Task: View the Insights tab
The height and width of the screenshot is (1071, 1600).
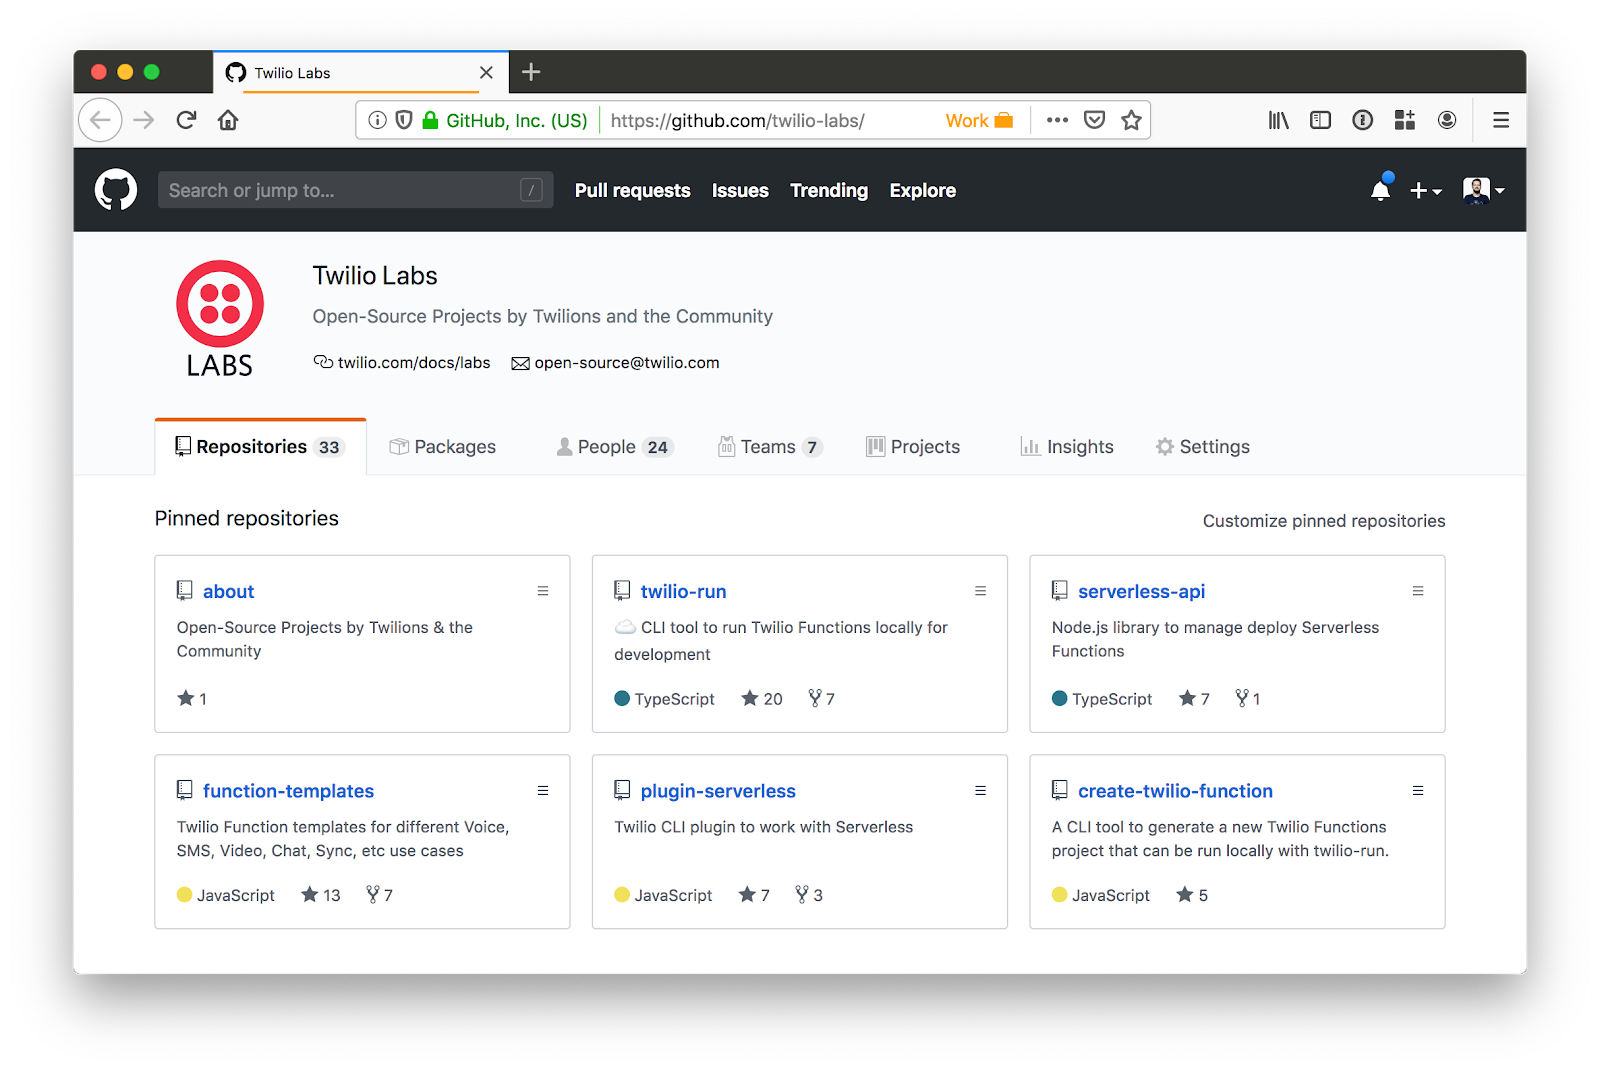Action: 1067,447
